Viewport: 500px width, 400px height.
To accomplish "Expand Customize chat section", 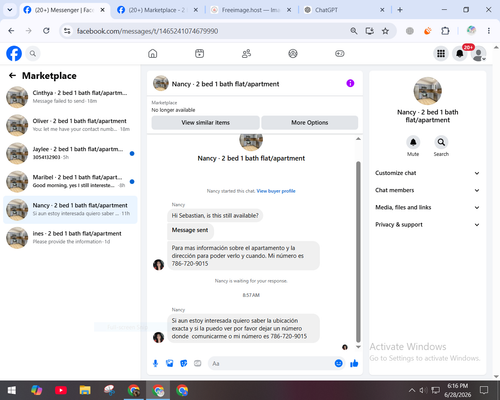I will click(427, 173).
